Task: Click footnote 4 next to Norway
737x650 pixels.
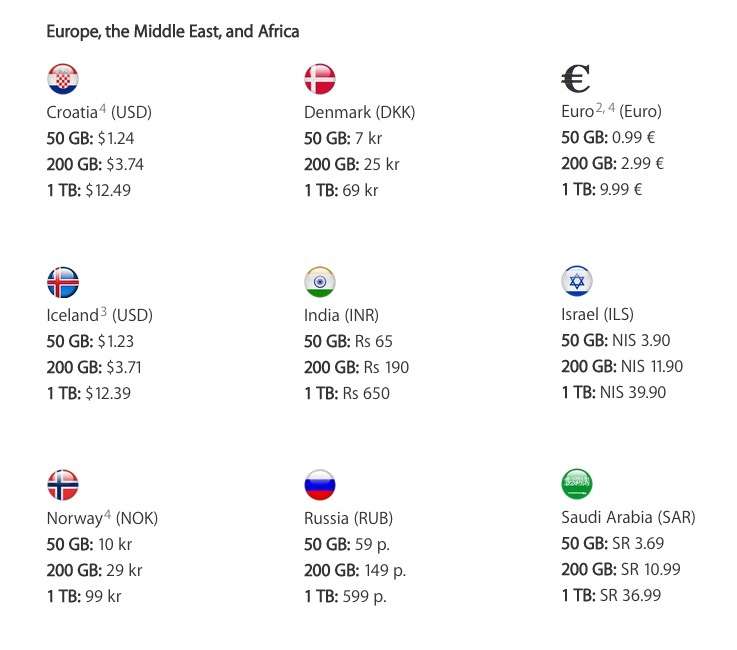Action: pyautogui.click(x=107, y=515)
